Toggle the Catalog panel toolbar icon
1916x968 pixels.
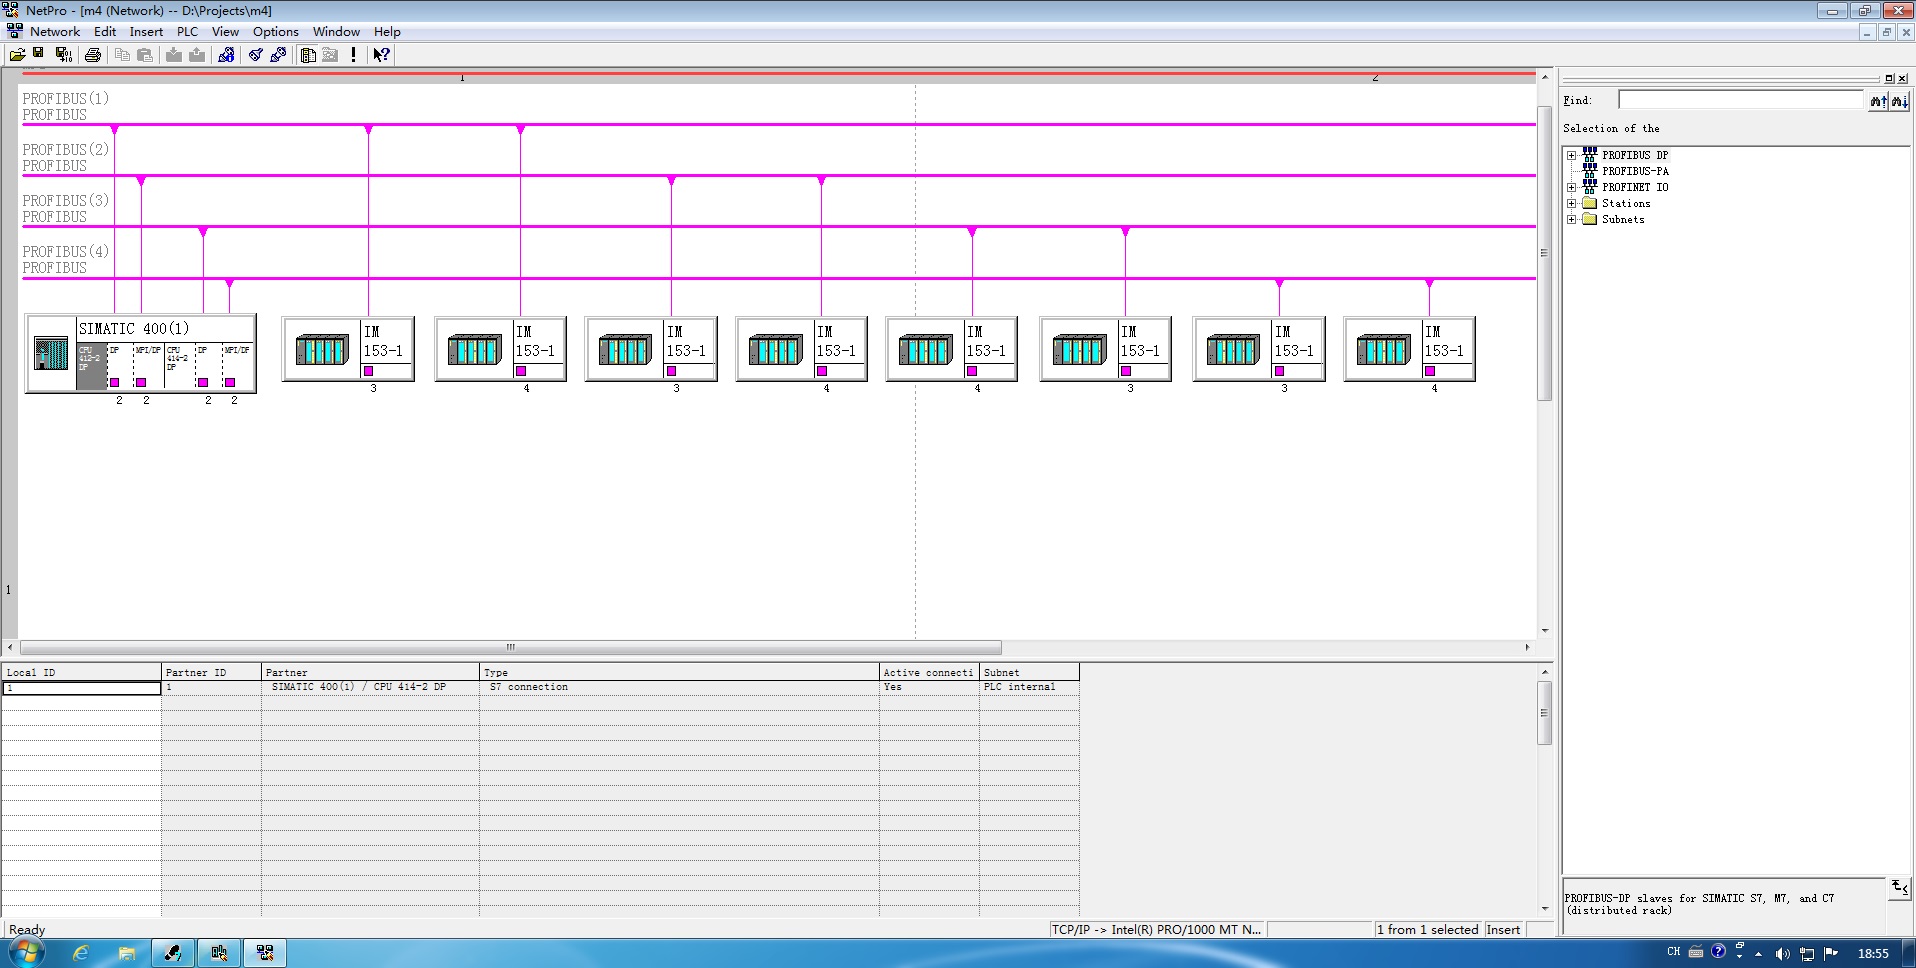point(308,55)
